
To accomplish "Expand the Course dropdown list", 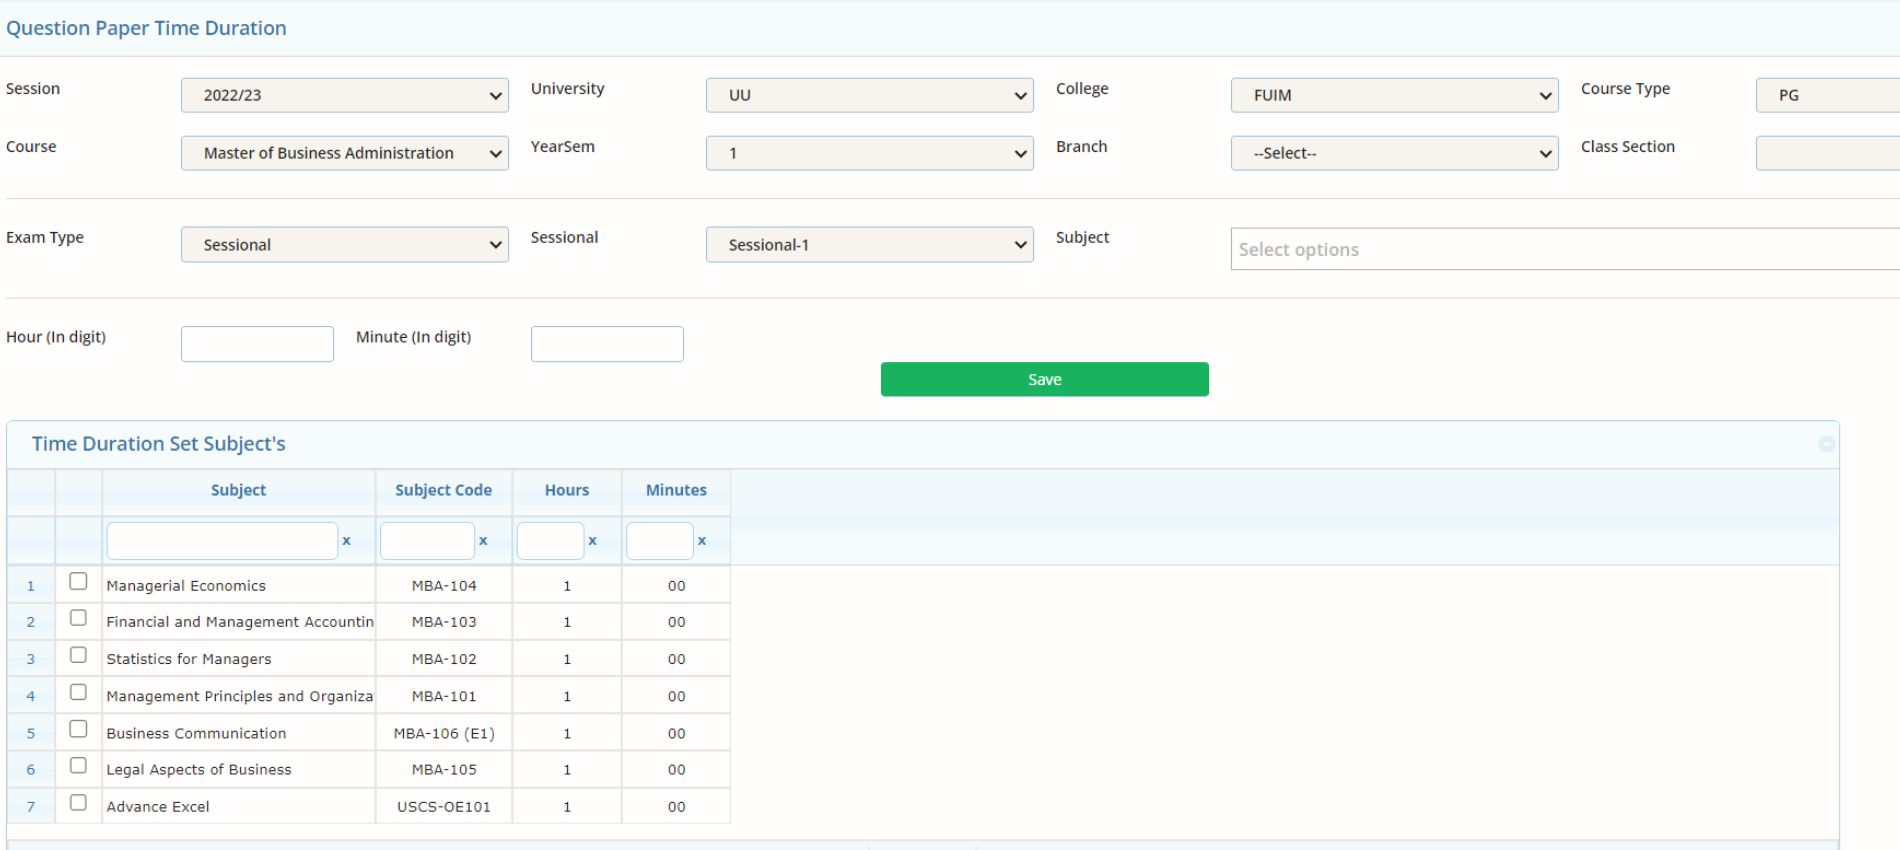I will (344, 153).
